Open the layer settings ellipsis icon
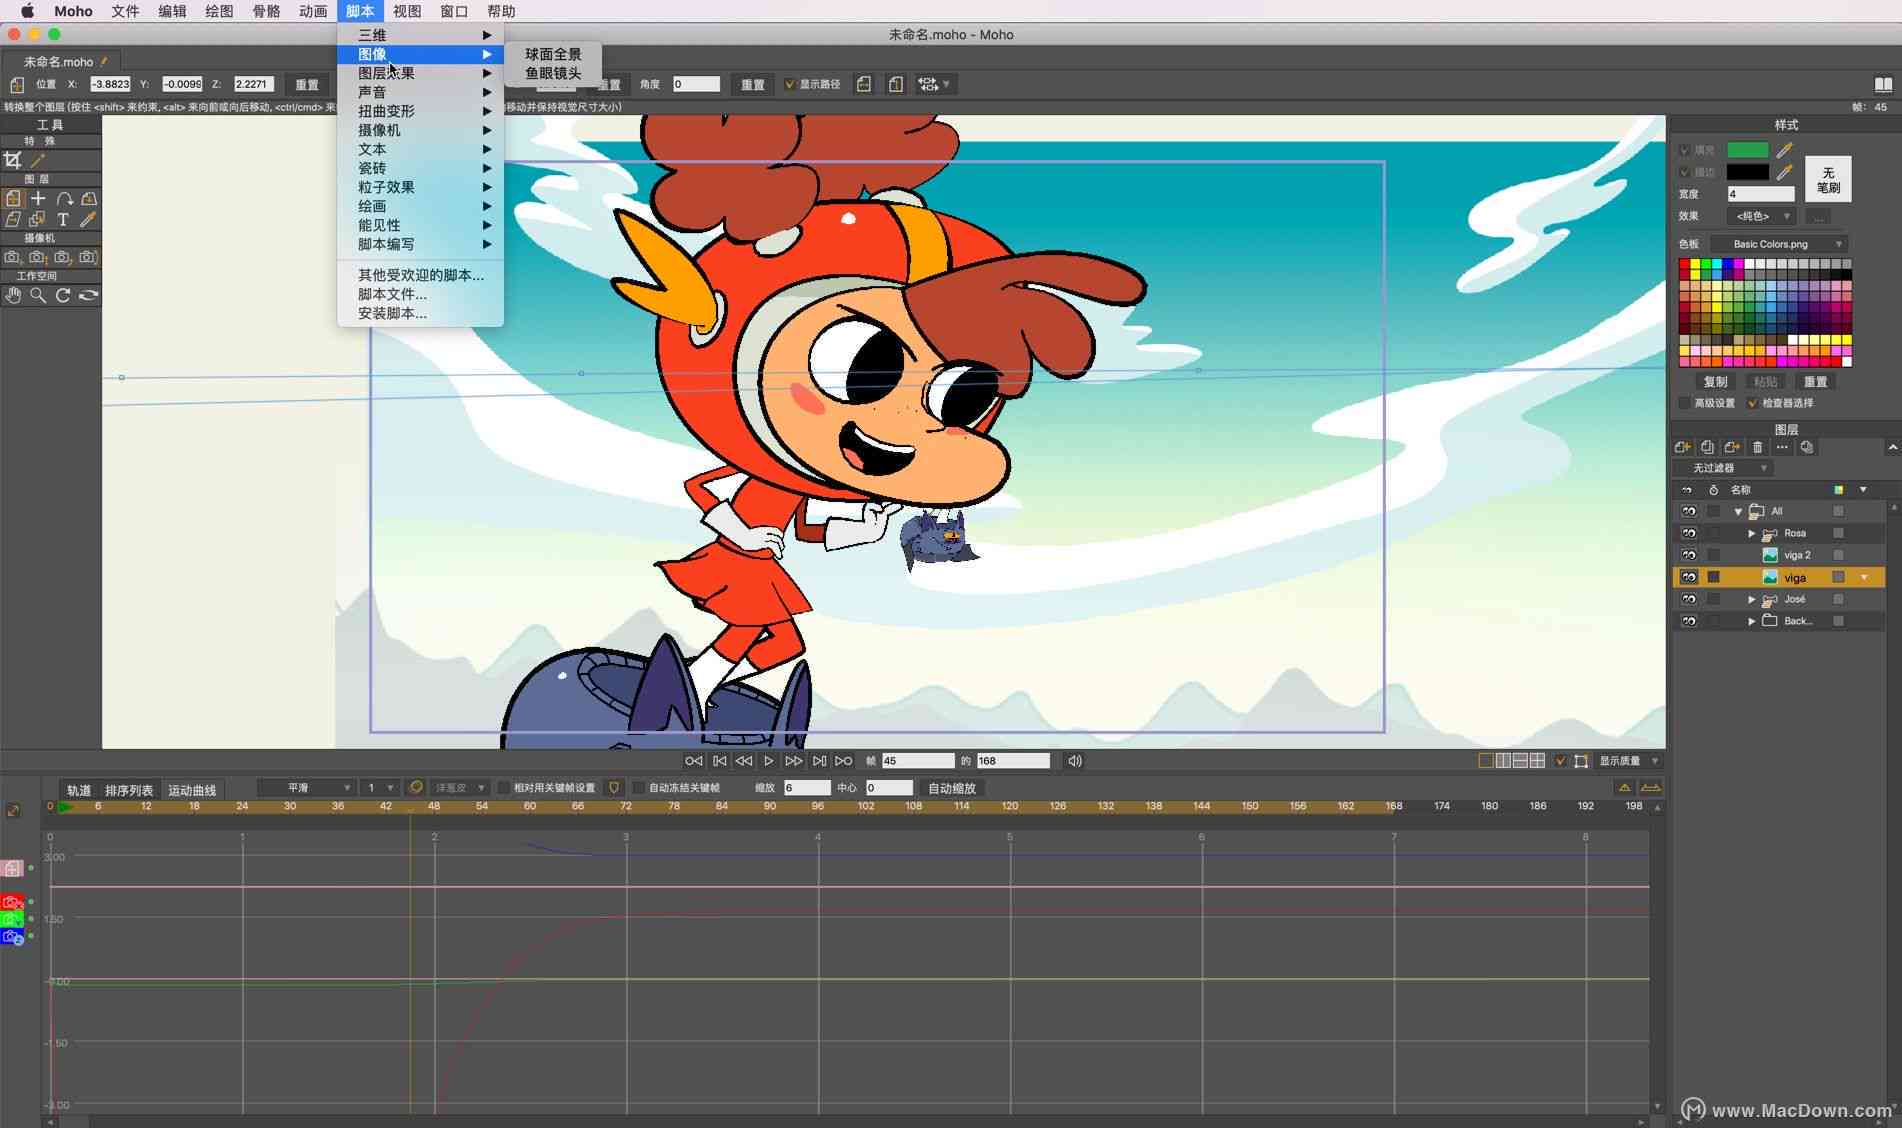This screenshot has width=1902, height=1128. coord(1782,447)
